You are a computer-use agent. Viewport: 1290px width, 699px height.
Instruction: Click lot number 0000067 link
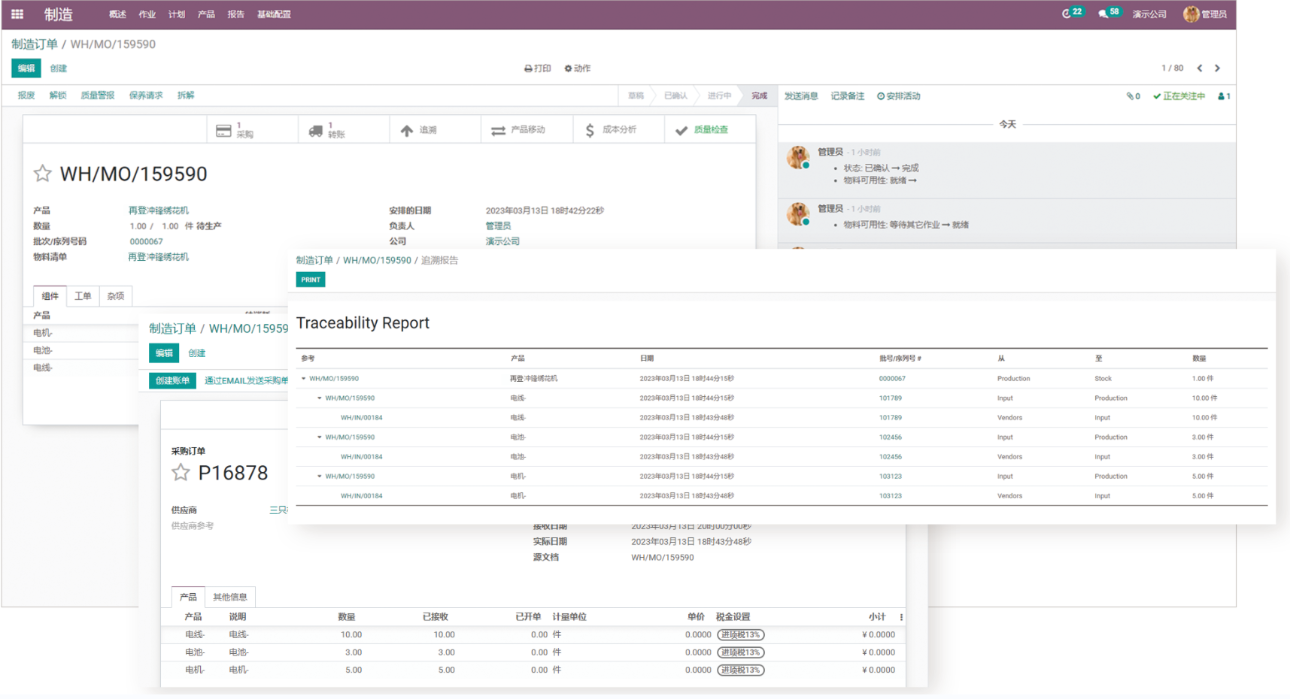(x=146, y=241)
